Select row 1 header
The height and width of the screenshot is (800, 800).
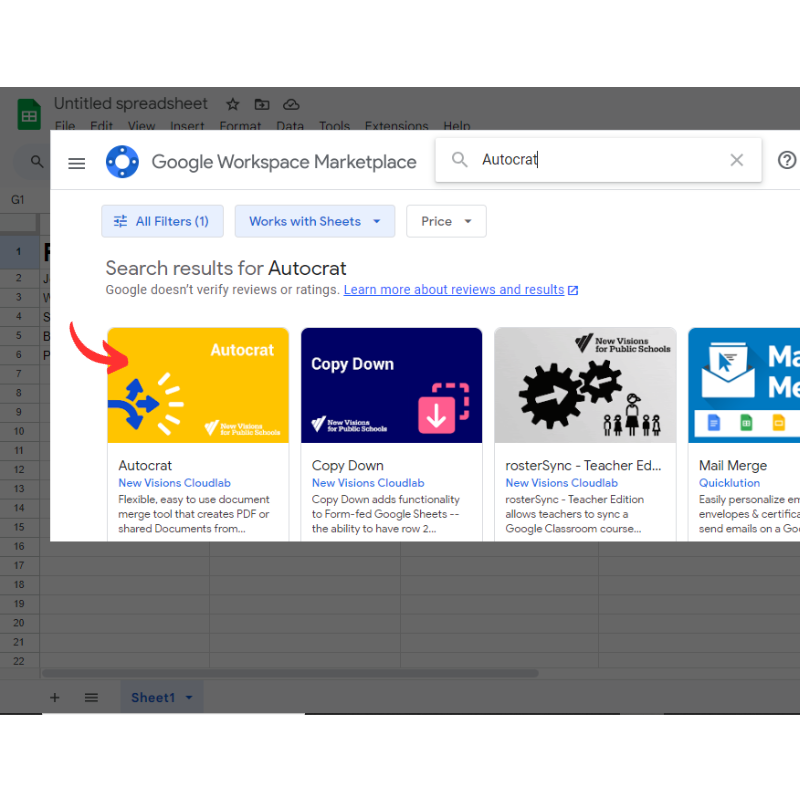(19, 252)
